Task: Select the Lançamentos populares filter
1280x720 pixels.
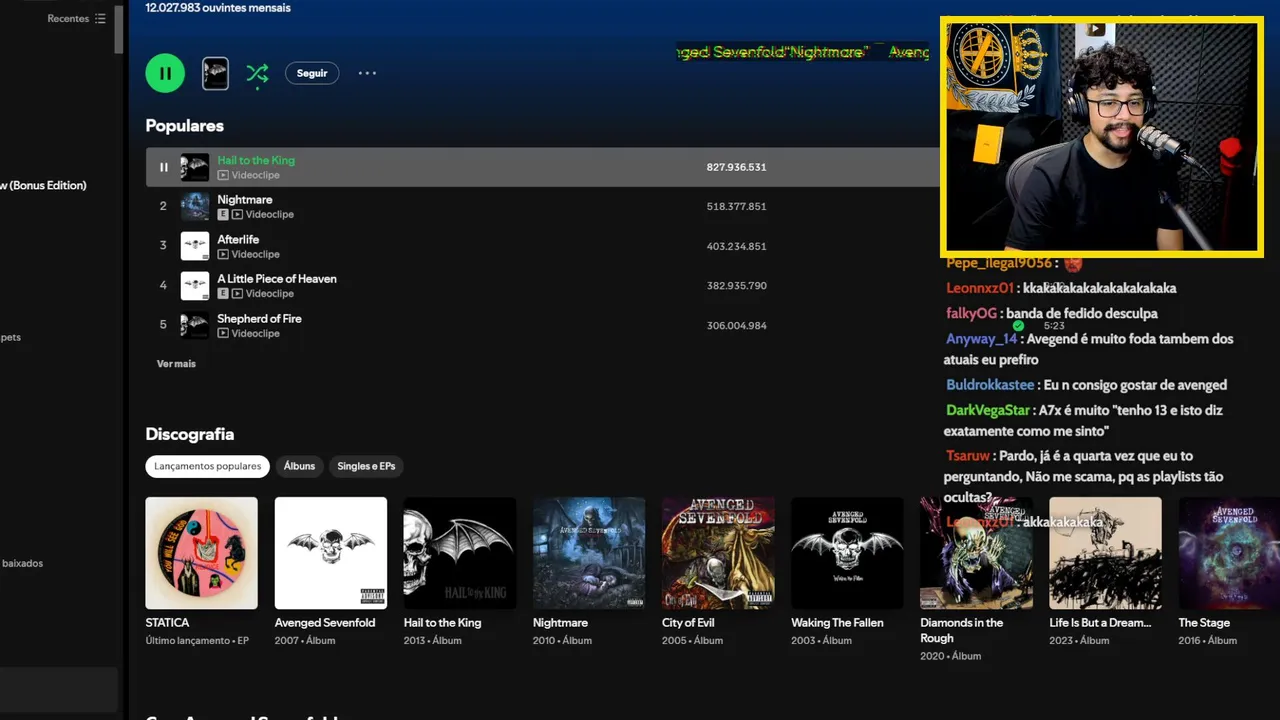Action: click(x=208, y=466)
